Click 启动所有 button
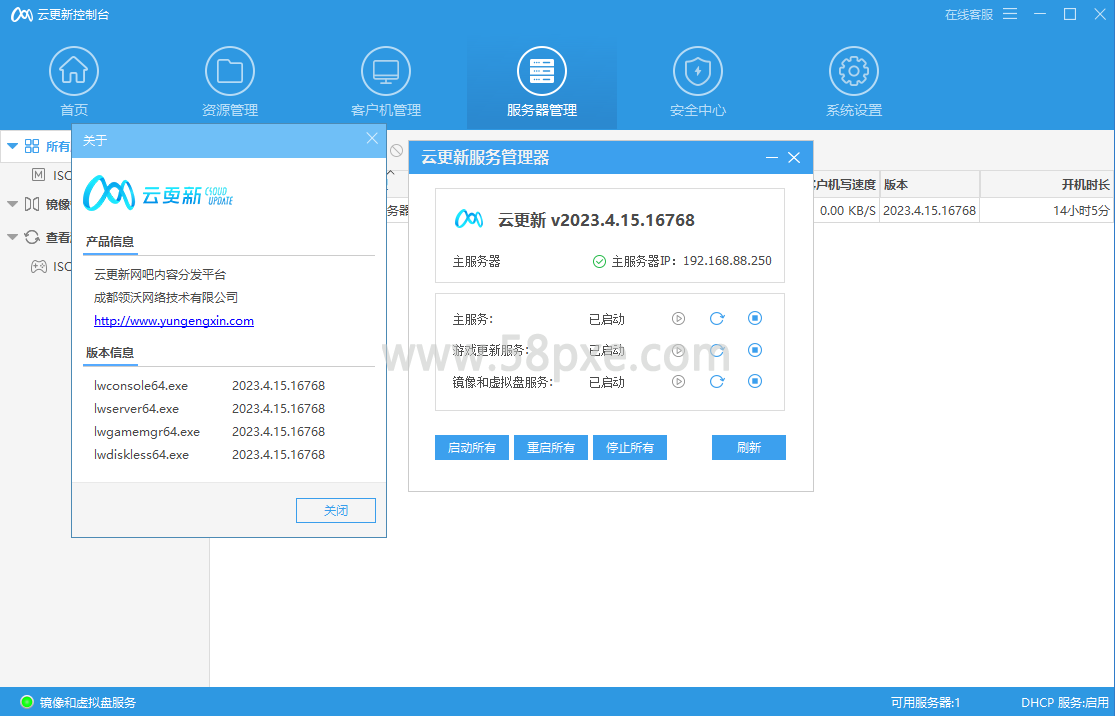The width and height of the screenshot is (1115, 716). [x=471, y=447]
